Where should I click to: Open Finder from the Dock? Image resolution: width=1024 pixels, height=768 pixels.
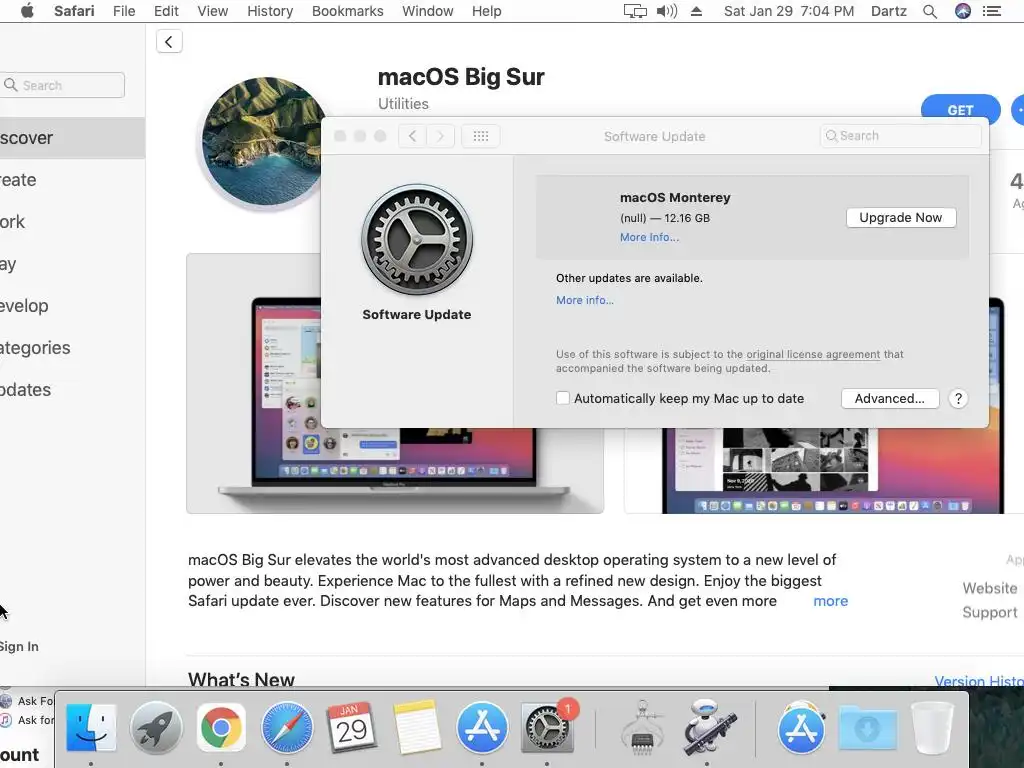(91, 727)
